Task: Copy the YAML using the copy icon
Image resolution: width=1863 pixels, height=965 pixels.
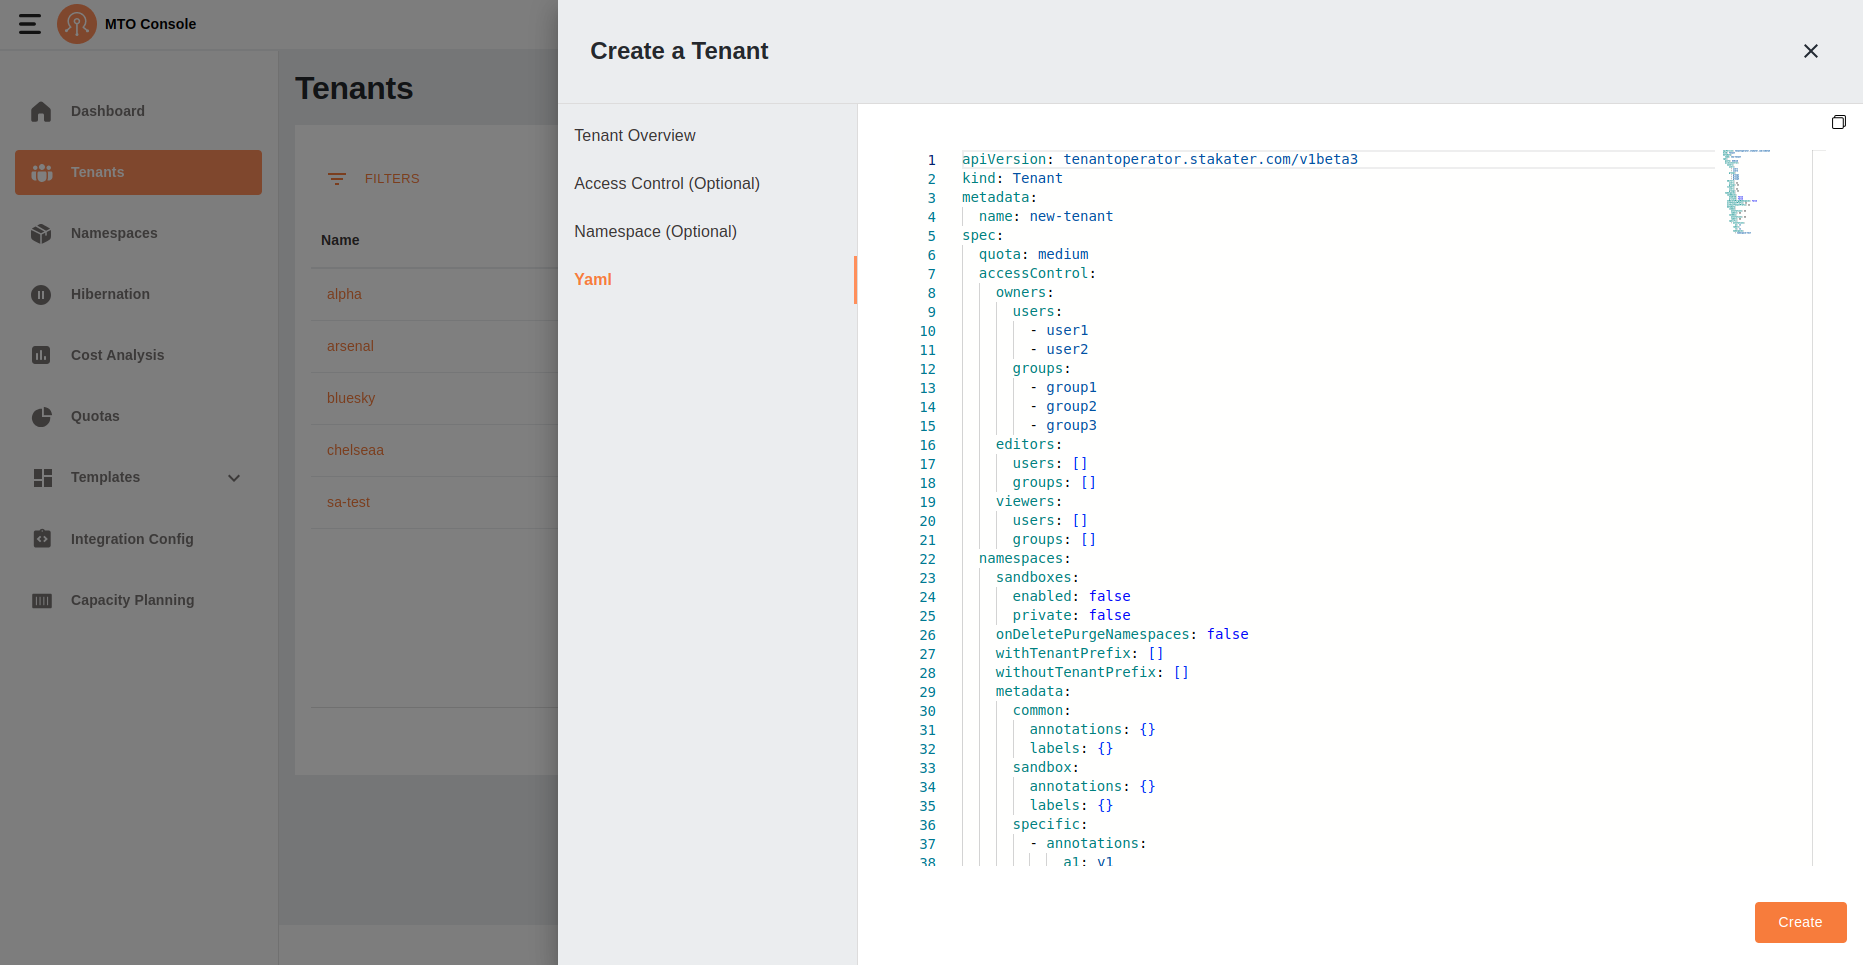Action: [1839, 122]
